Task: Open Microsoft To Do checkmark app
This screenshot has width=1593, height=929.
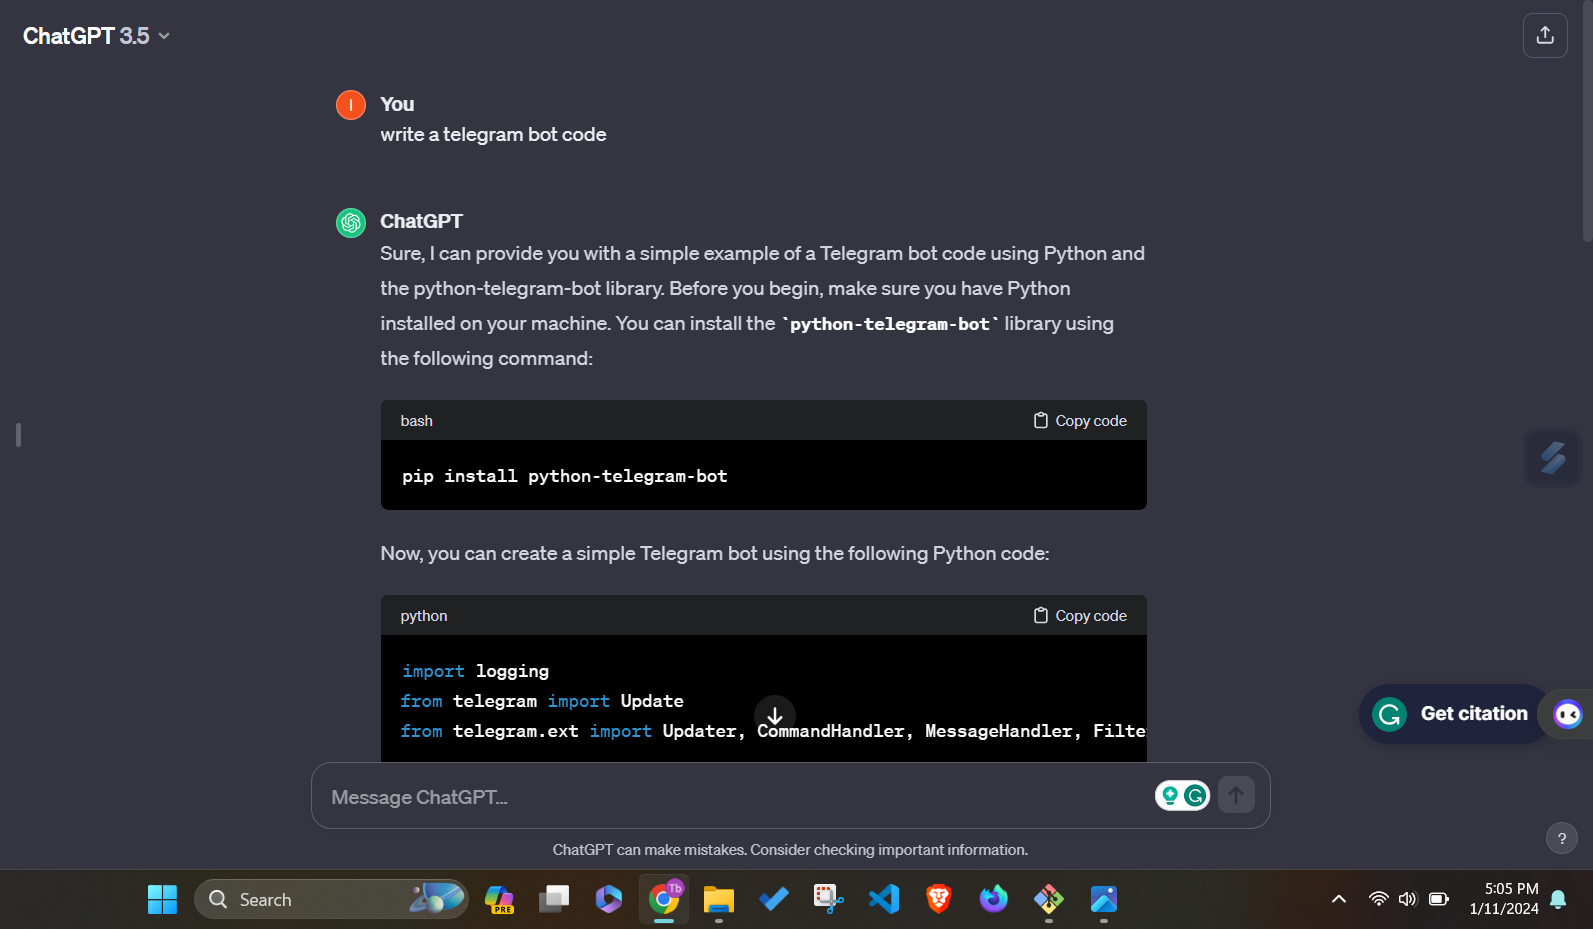Action: (774, 899)
